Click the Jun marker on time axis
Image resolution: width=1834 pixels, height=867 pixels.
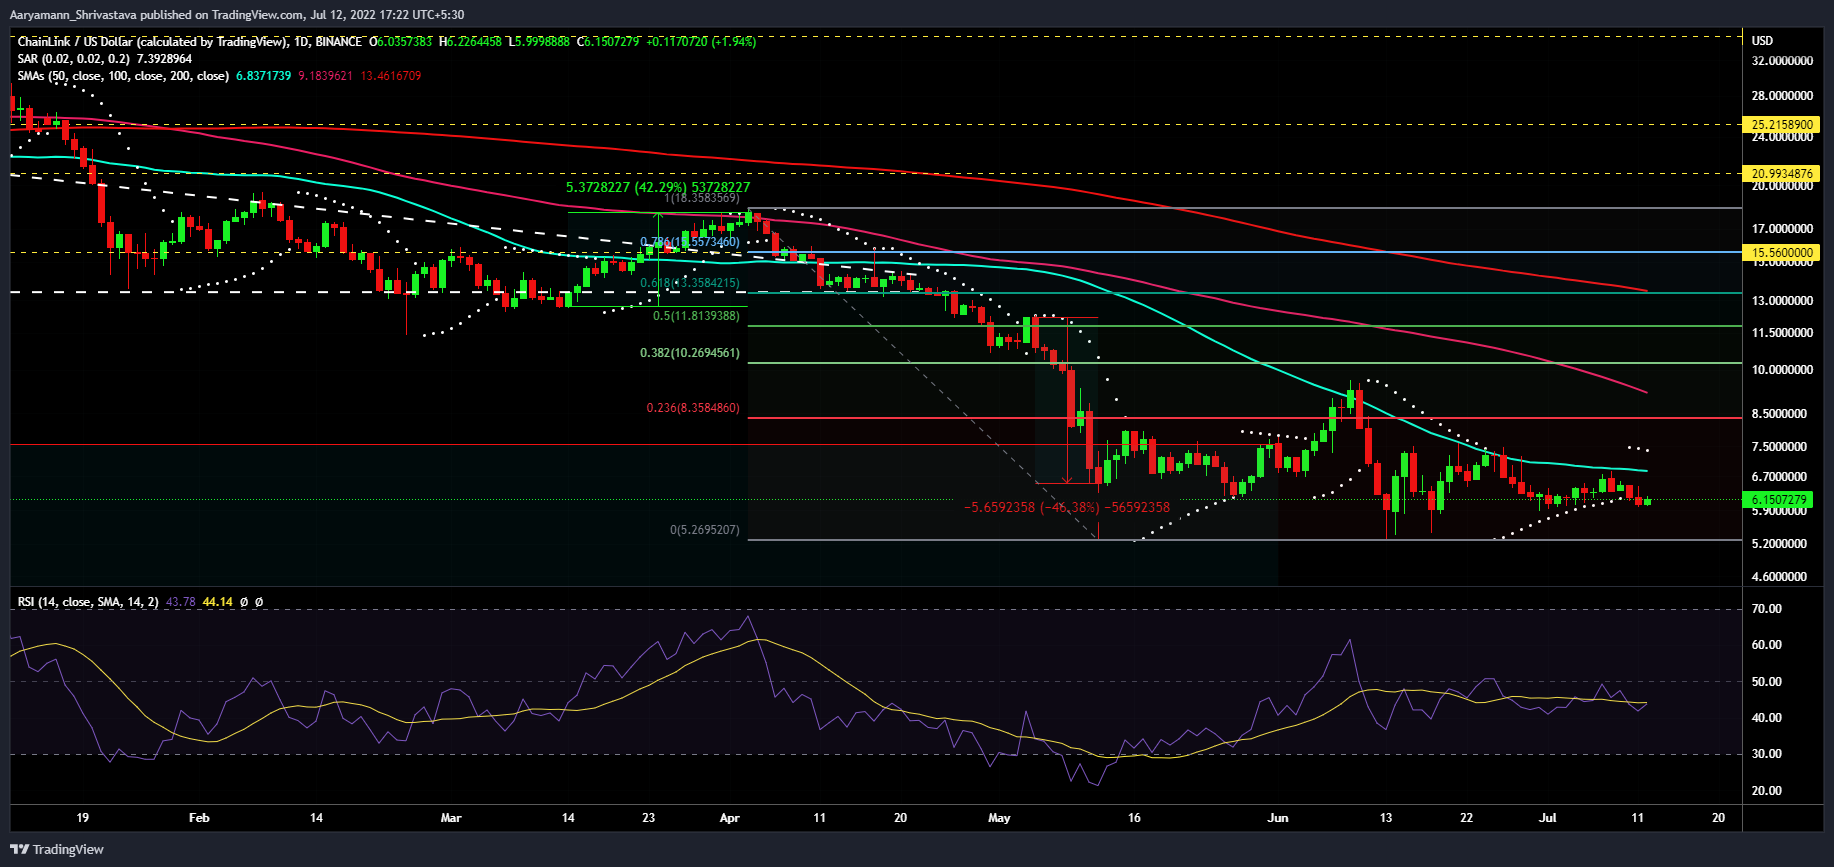pyautogui.click(x=1277, y=818)
